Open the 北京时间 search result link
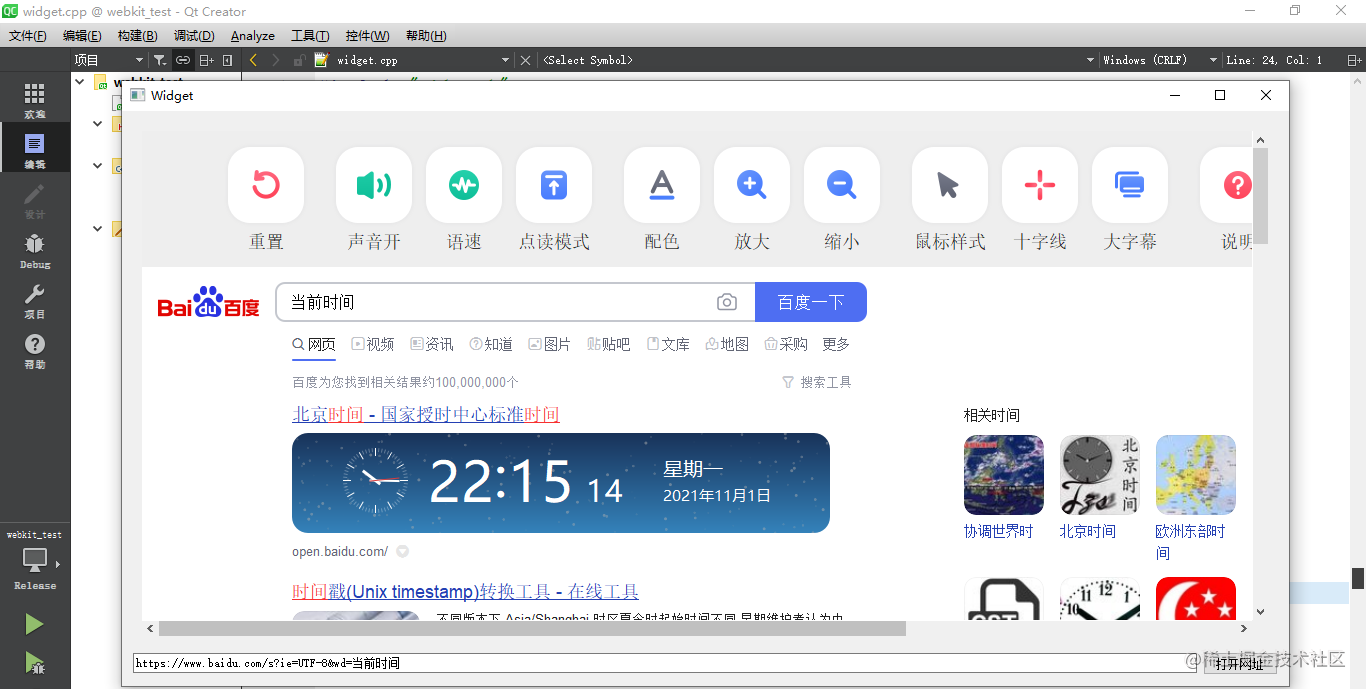 (425, 414)
